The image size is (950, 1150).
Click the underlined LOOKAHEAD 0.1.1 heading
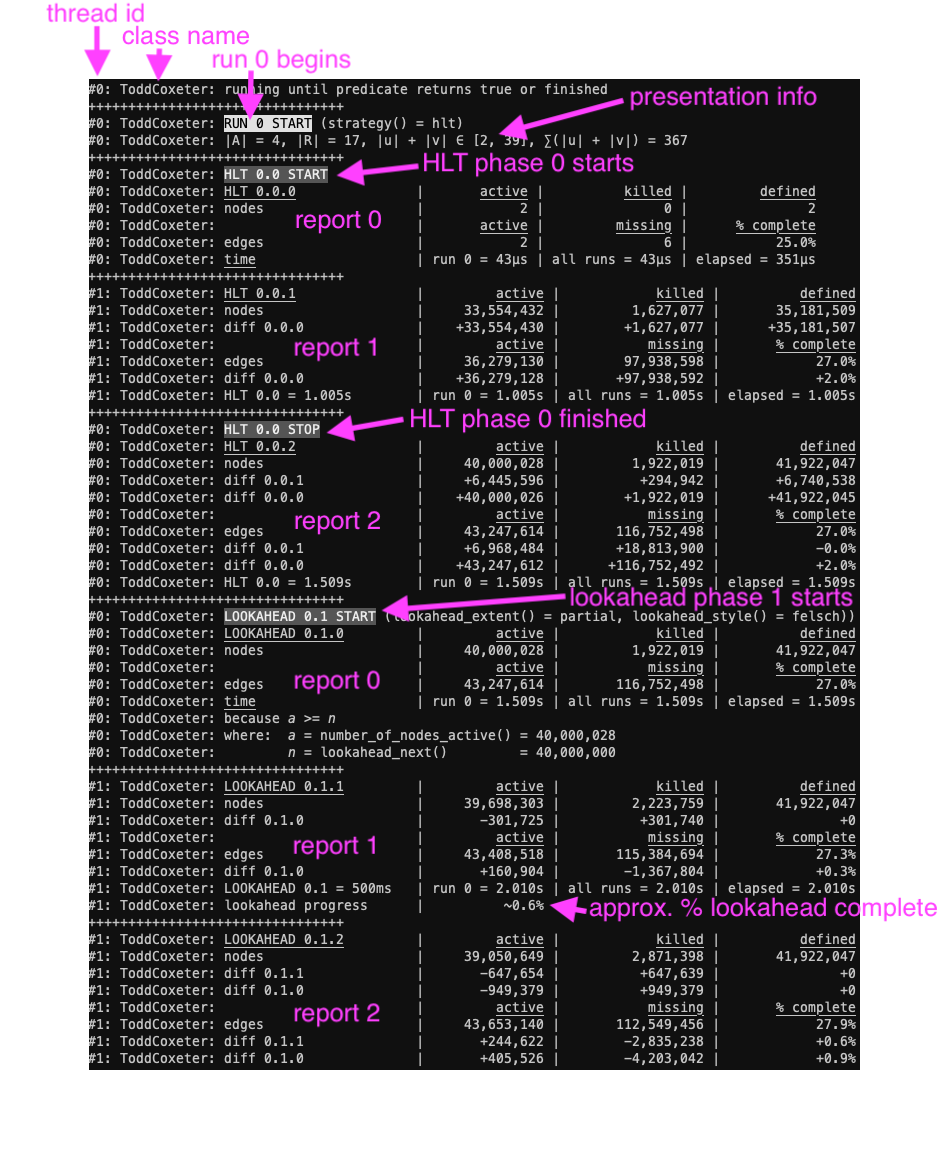click(x=283, y=787)
